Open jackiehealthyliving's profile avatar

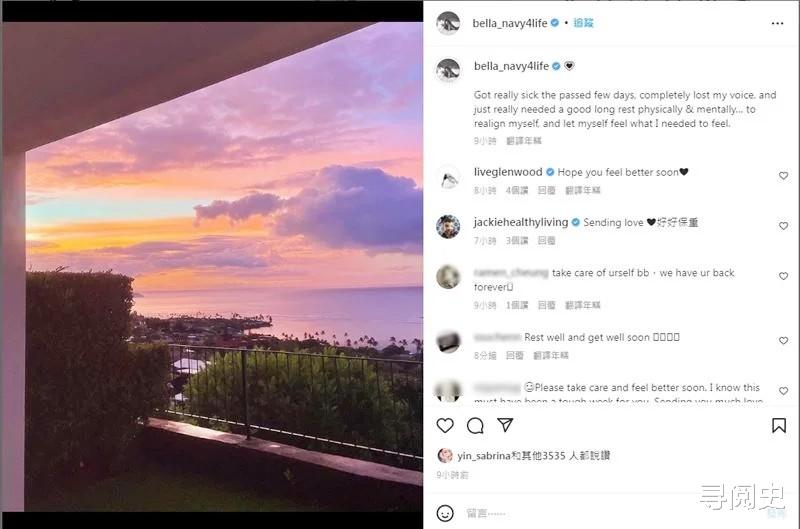448,226
